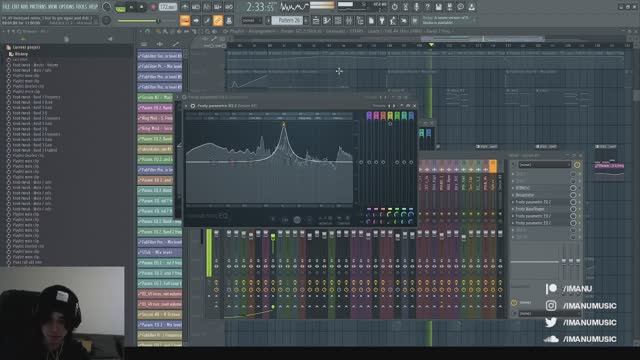640x360 pixels.
Task: Click the microphone audio recording icon
Action: click(x=416, y=7)
